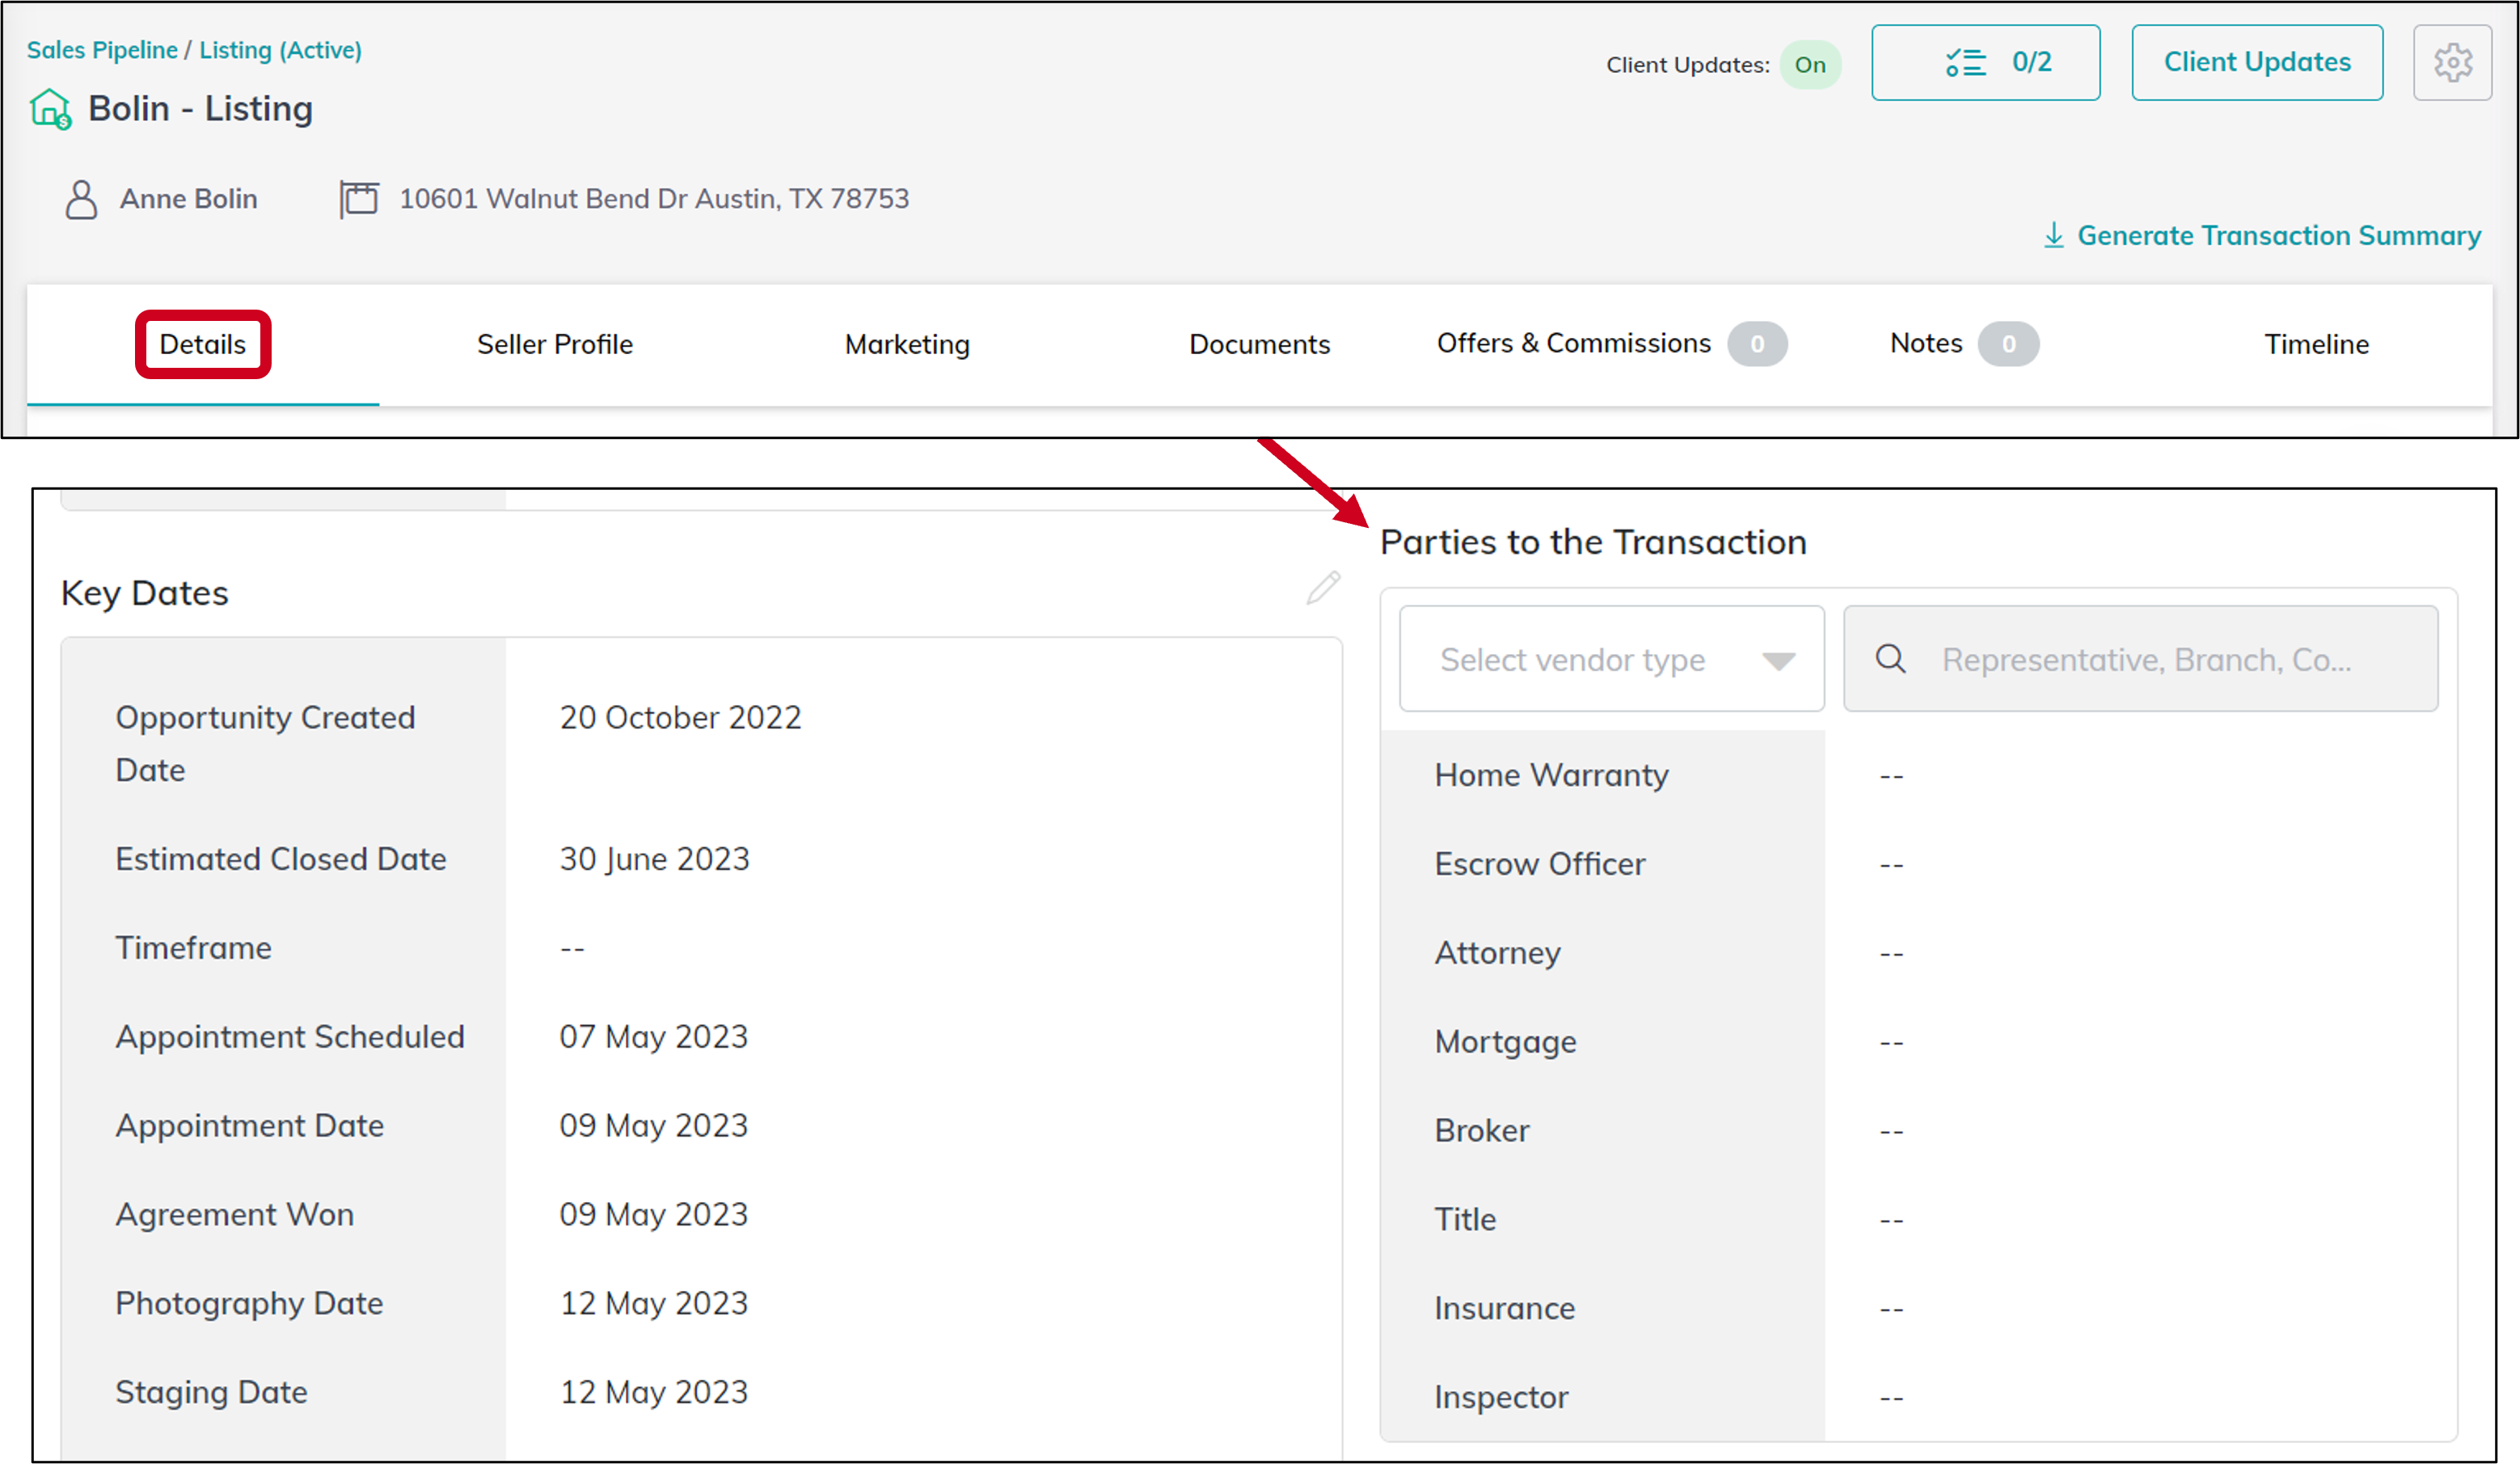The height and width of the screenshot is (1464, 2520).
Task: Open the Notes tab
Action: (x=1964, y=344)
